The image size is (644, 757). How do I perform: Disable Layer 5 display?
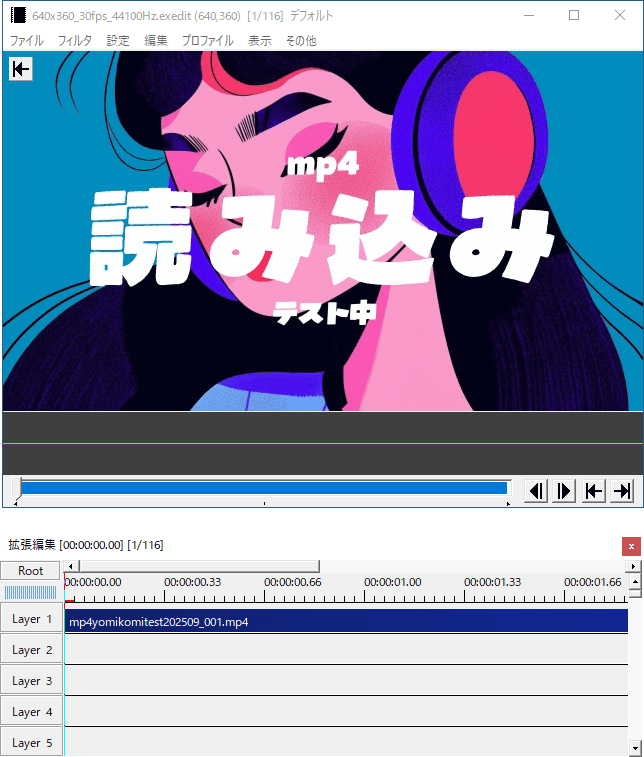pos(32,743)
